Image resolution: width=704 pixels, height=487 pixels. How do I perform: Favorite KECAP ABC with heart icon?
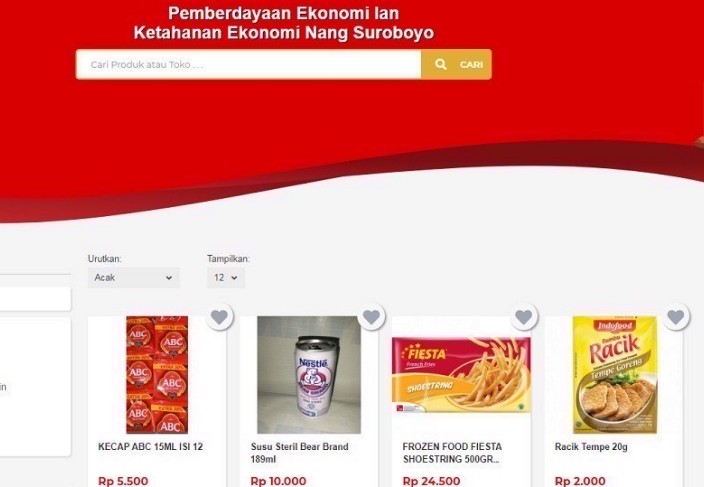tap(220, 317)
